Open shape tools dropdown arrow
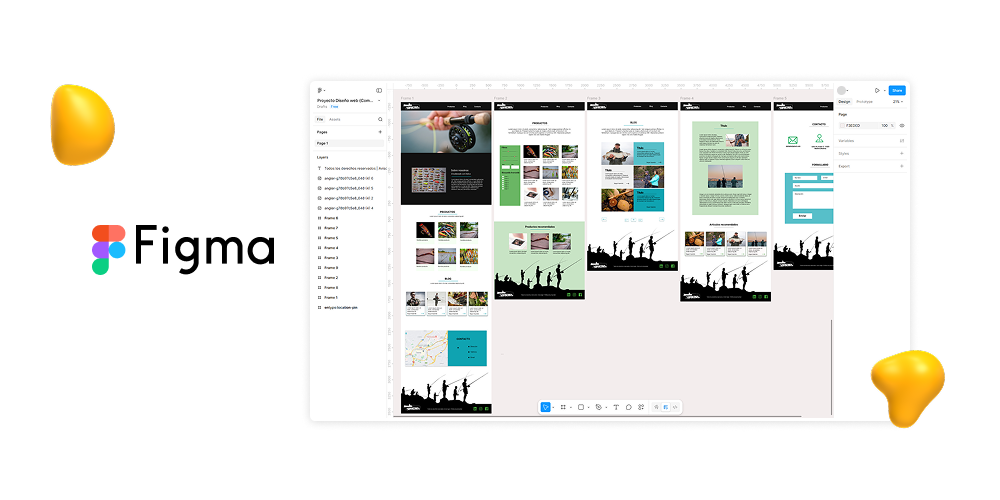 pos(588,407)
